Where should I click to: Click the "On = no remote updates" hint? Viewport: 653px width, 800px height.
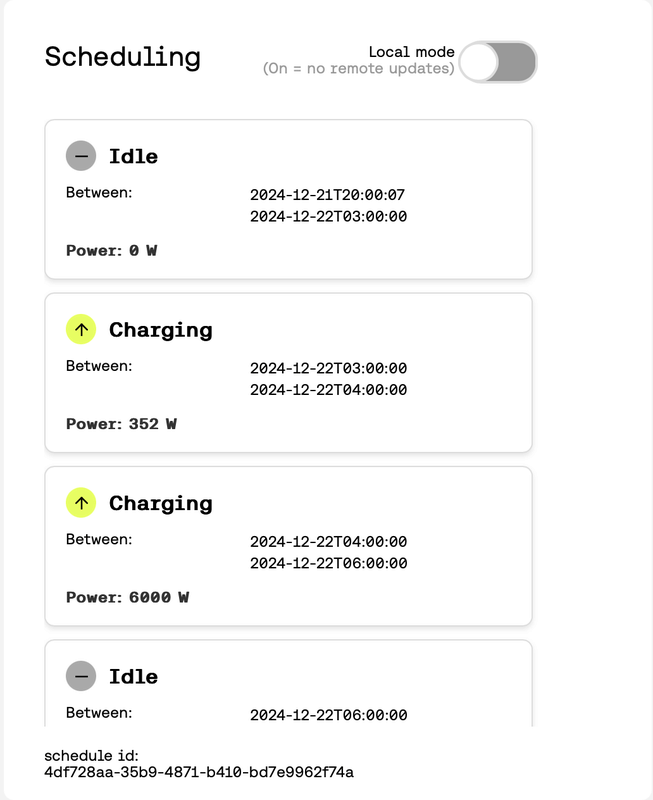tap(358, 69)
